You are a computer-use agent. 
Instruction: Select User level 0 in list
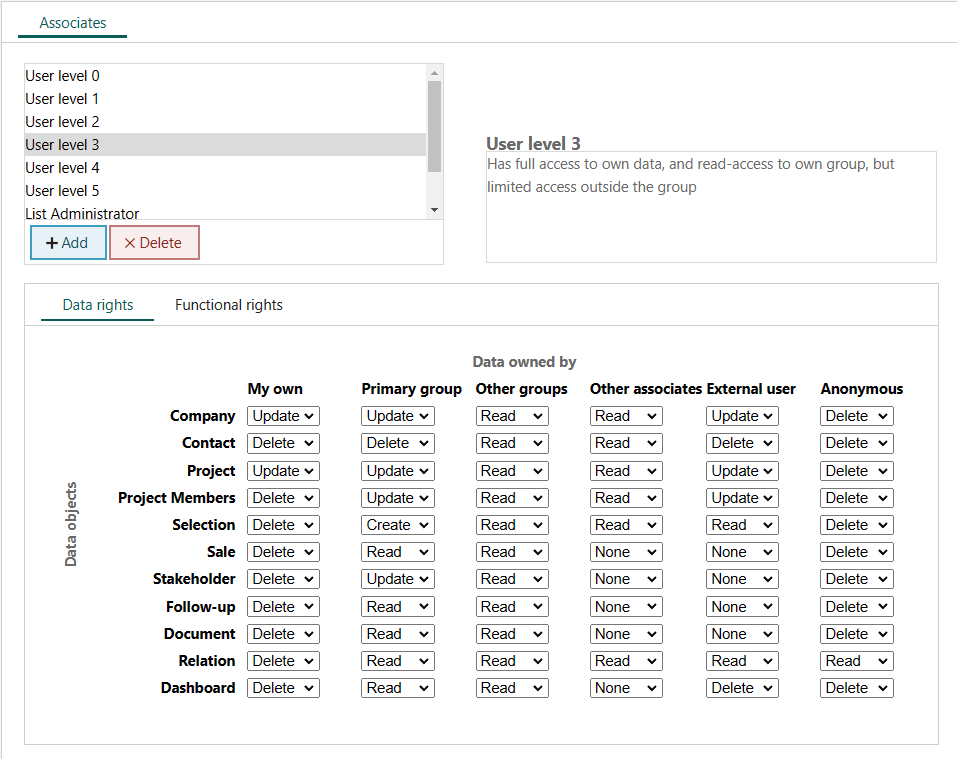(225, 76)
